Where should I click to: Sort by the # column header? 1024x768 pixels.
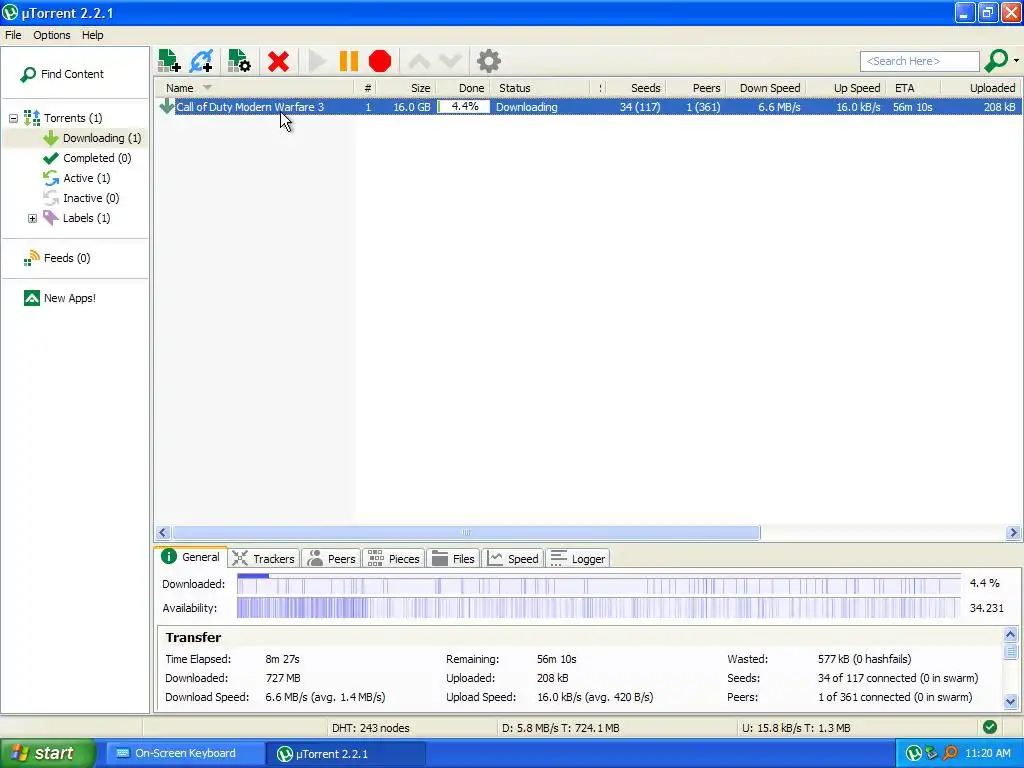pos(367,88)
